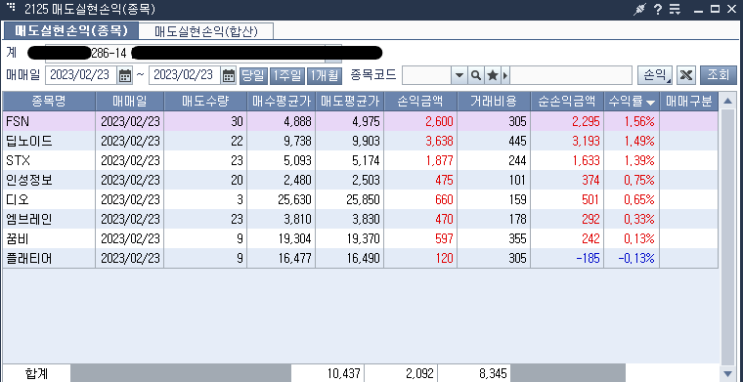
Task: Expand the stock code dropdown arrow
Action: click(459, 75)
